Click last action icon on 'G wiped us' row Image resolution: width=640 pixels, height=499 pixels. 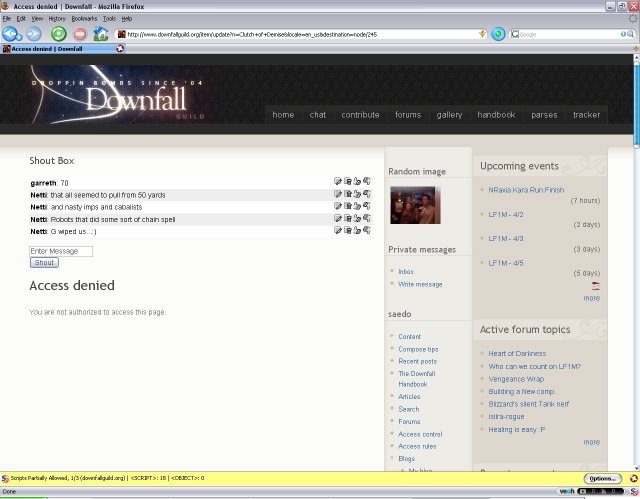367,230
